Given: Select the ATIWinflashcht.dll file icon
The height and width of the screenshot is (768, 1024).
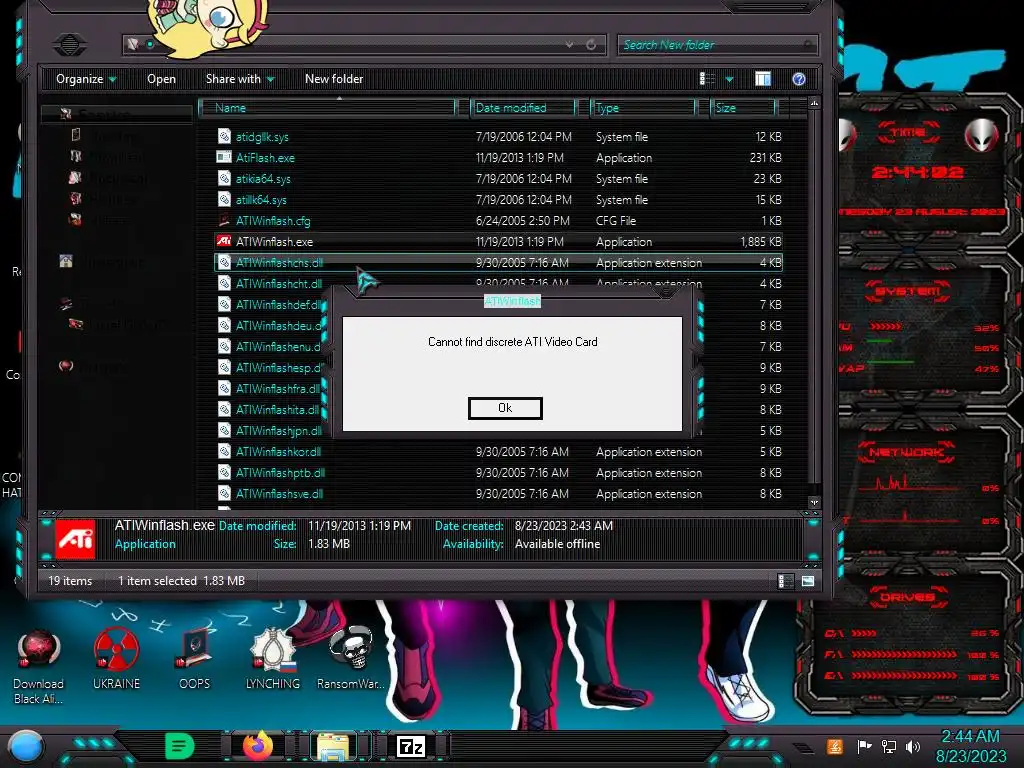Looking at the screenshot, I should coord(224,283).
